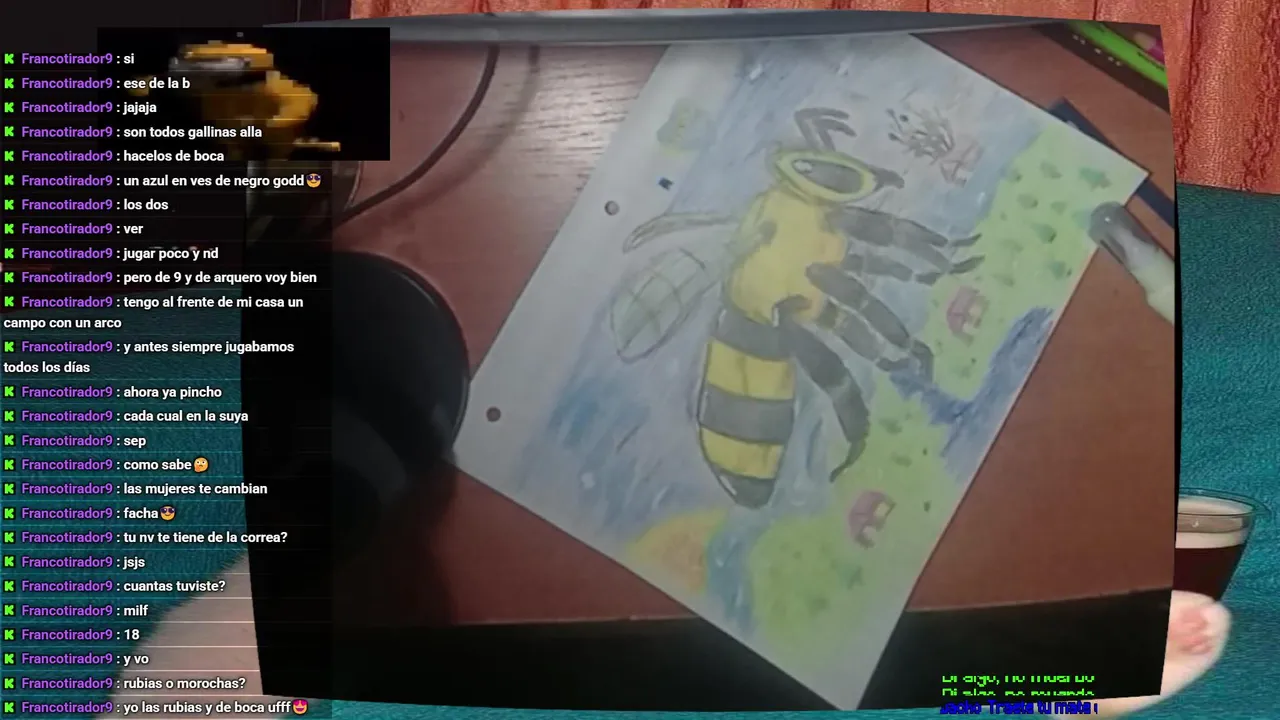The image size is (1280, 720).
Task: Click Kick badge next to "18" message
Action: tap(9, 635)
